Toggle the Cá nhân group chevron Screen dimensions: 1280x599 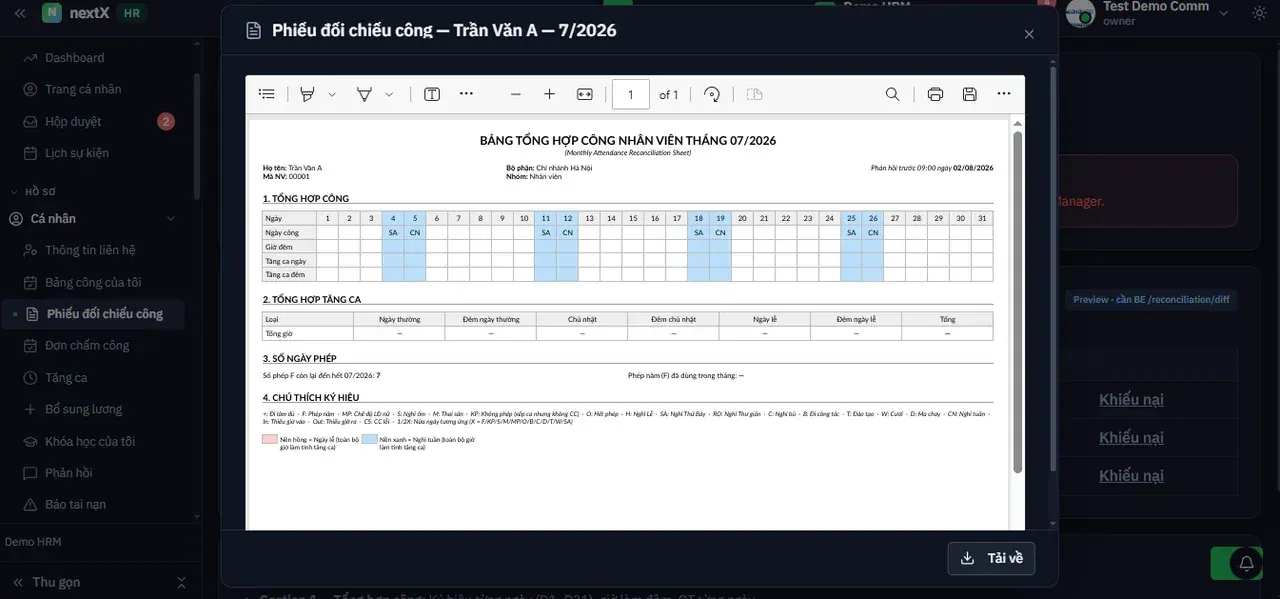pos(170,218)
